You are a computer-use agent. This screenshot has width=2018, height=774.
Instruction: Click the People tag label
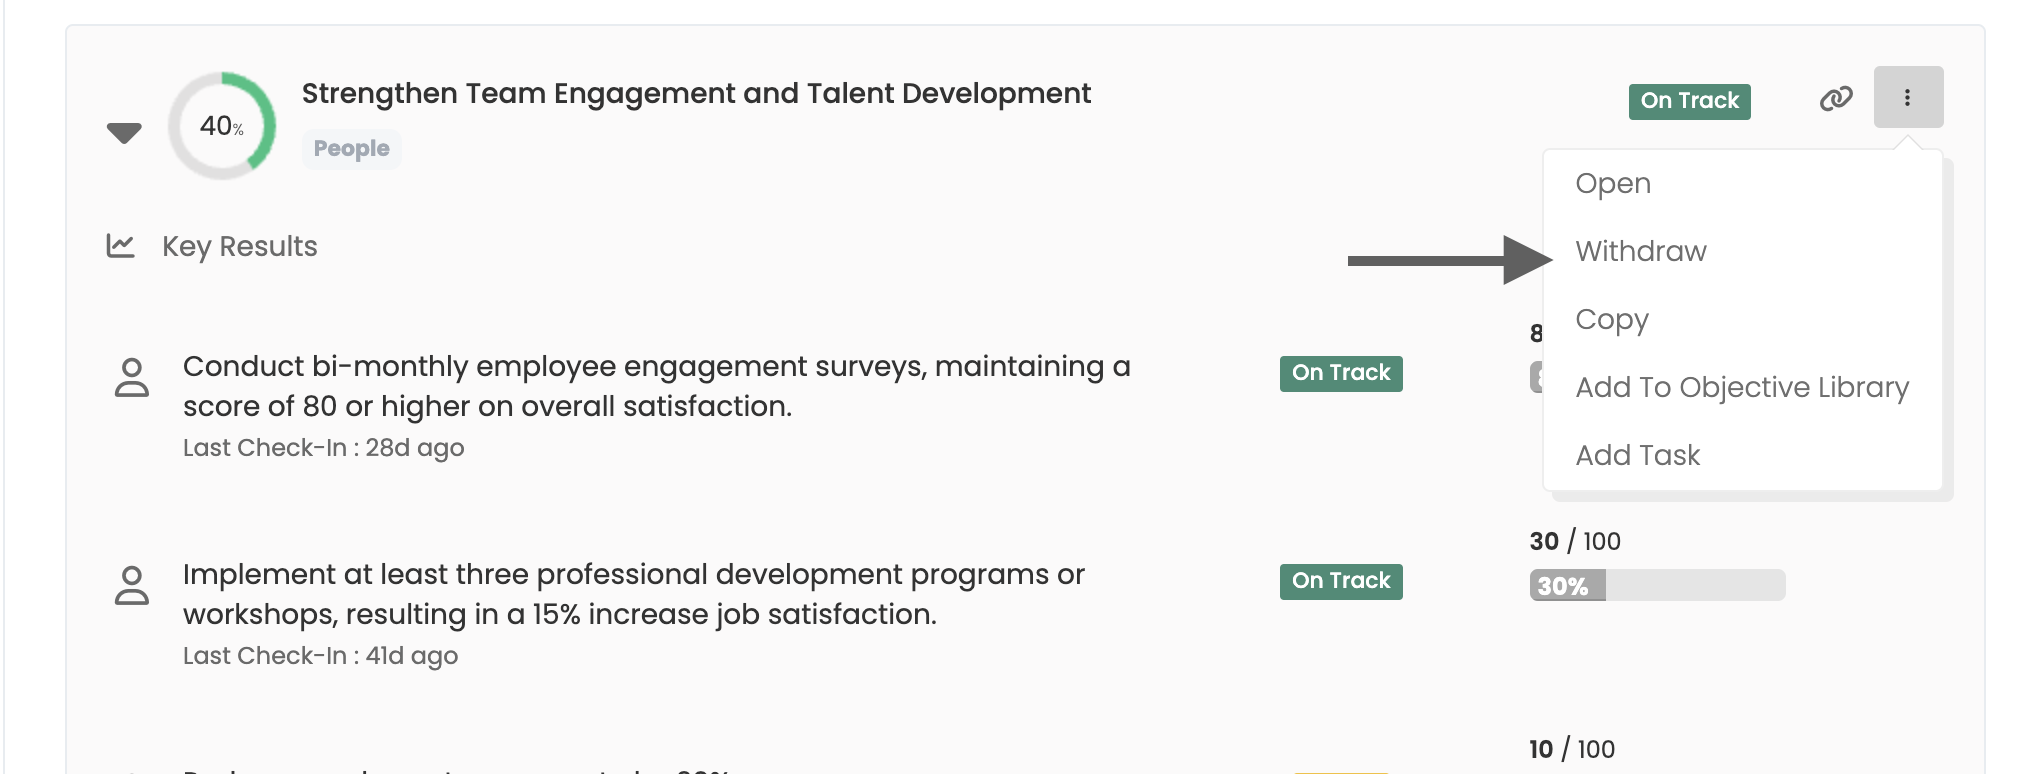click(351, 149)
